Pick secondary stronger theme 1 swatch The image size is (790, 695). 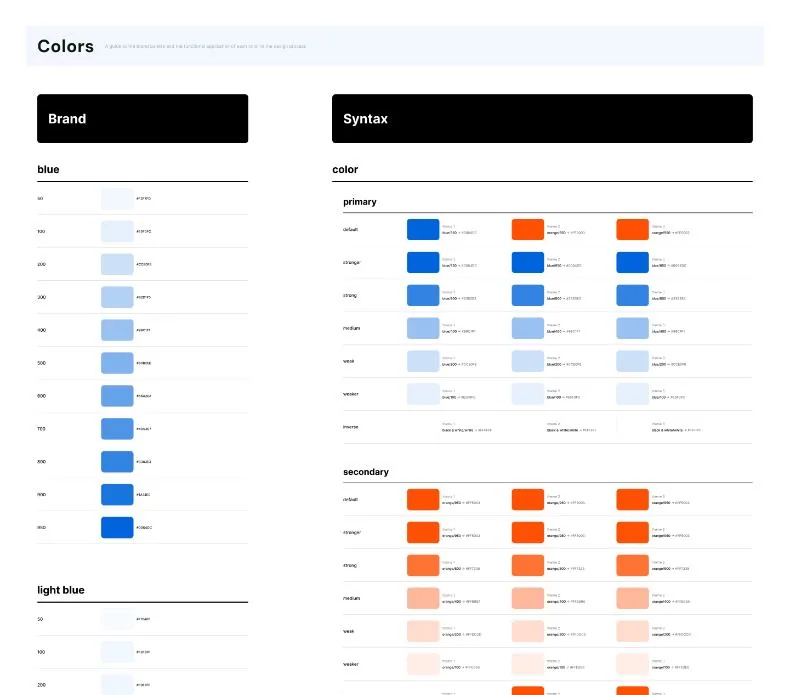click(423, 532)
